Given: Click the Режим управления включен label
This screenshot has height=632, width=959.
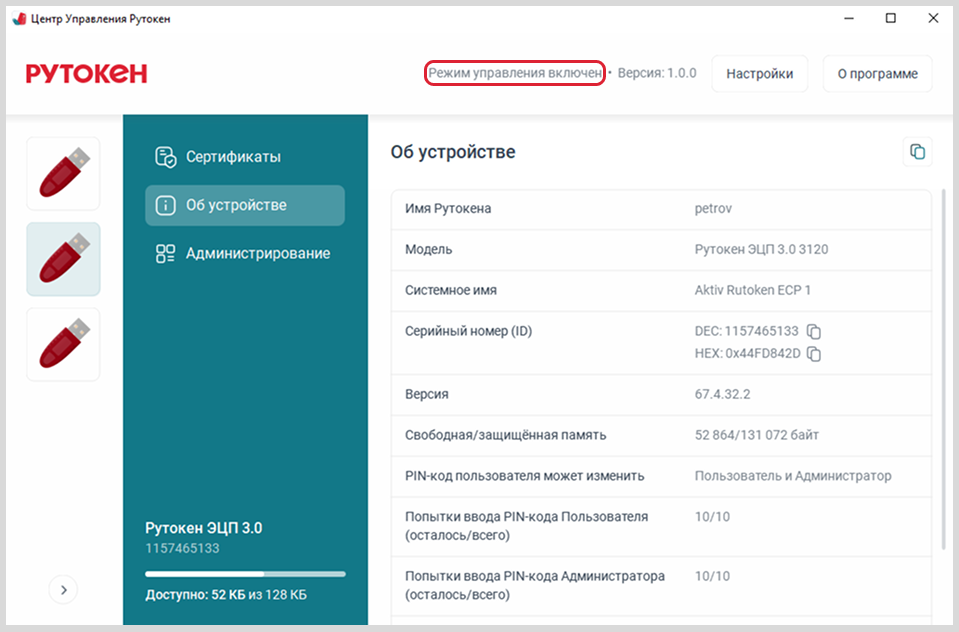Looking at the screenshot, I should [515, 73].
